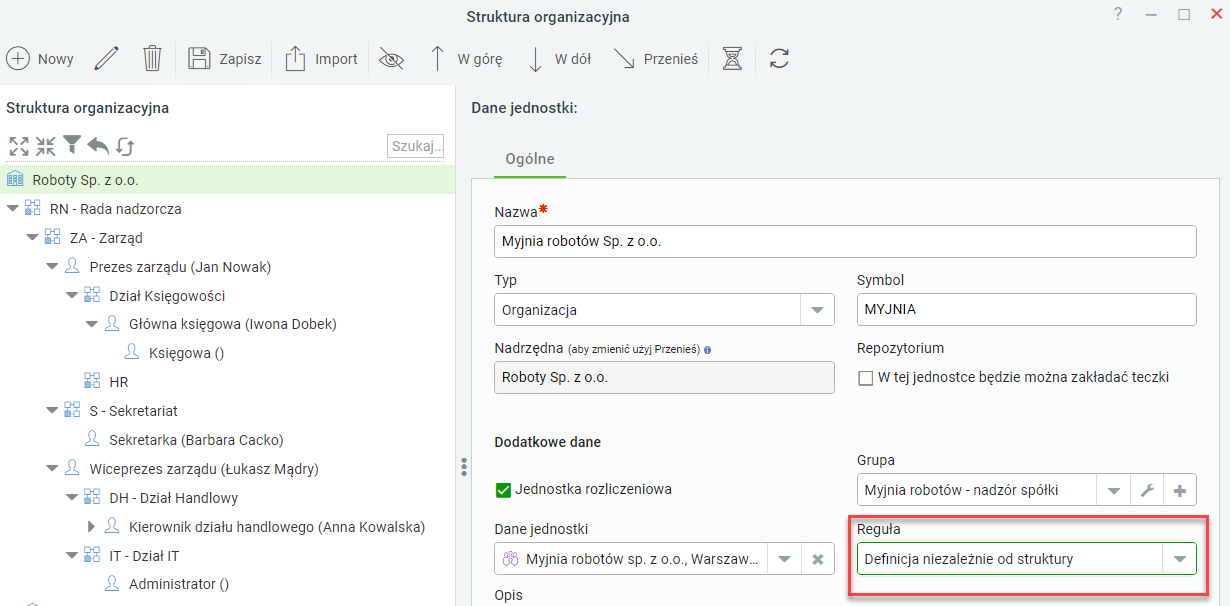Clear Dane jednostki with the X icon
This screenshot has height=606, width=1230.
click(x=817, y=559)
